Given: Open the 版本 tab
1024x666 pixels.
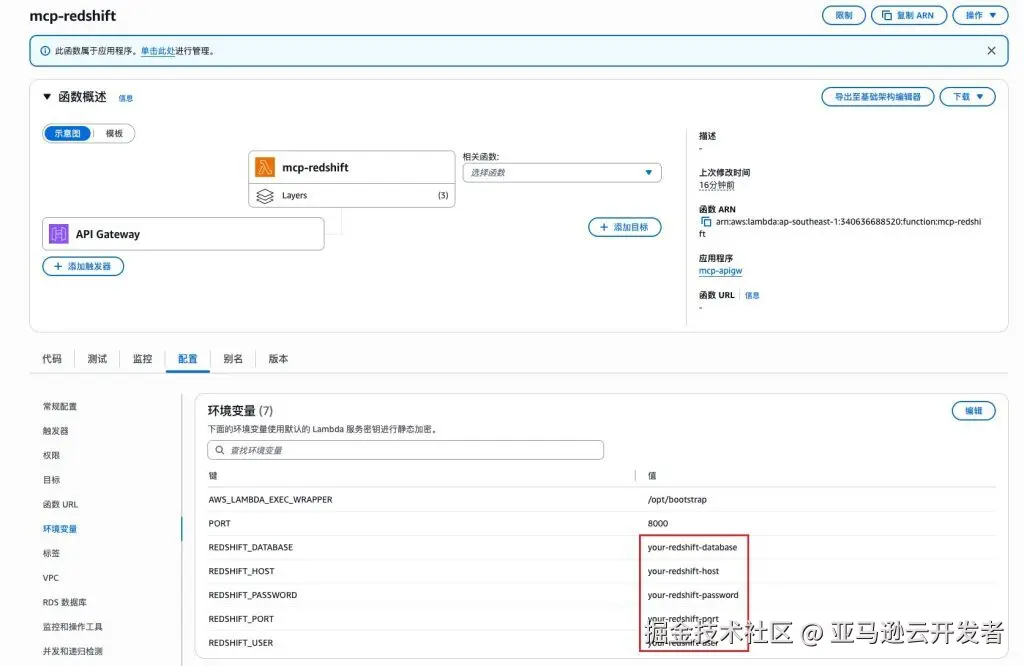Looking at the screenshot, I should [x=278, y=358].
